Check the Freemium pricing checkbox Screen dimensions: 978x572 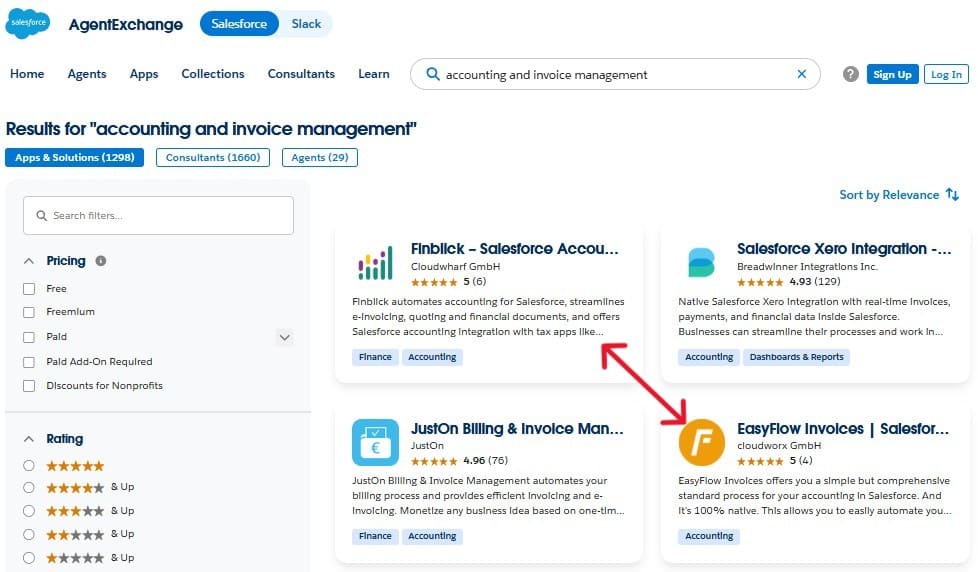(29, 312)
